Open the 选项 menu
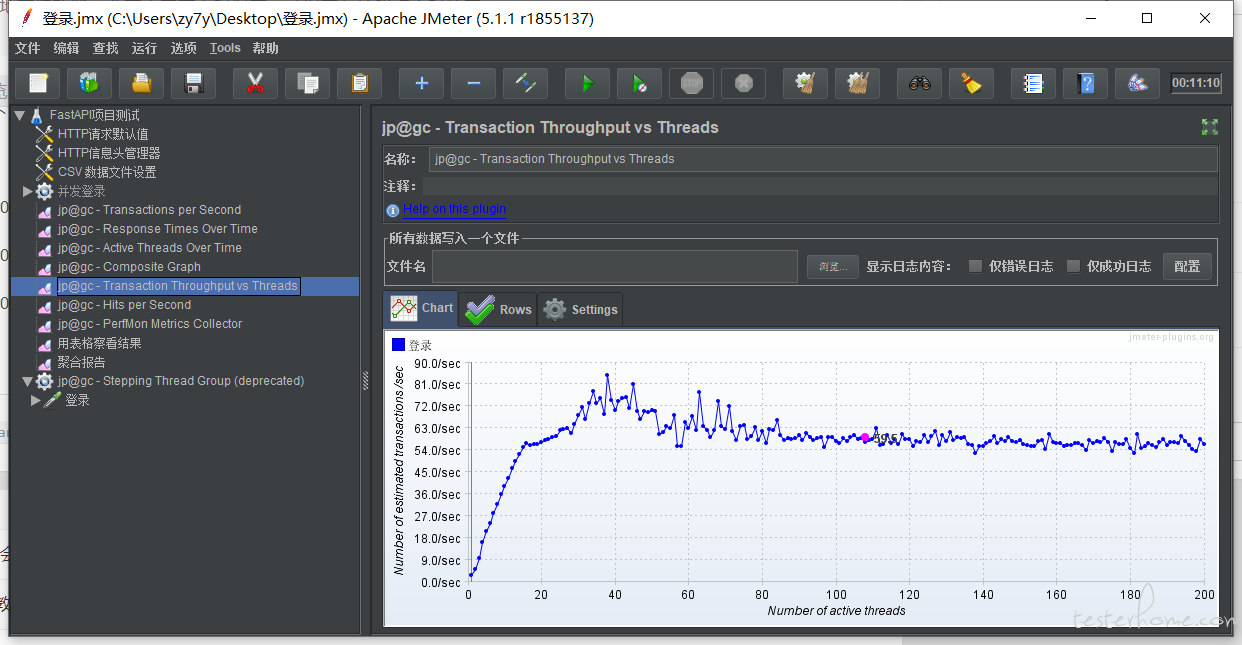1242x645 pixels. (183, 48)
